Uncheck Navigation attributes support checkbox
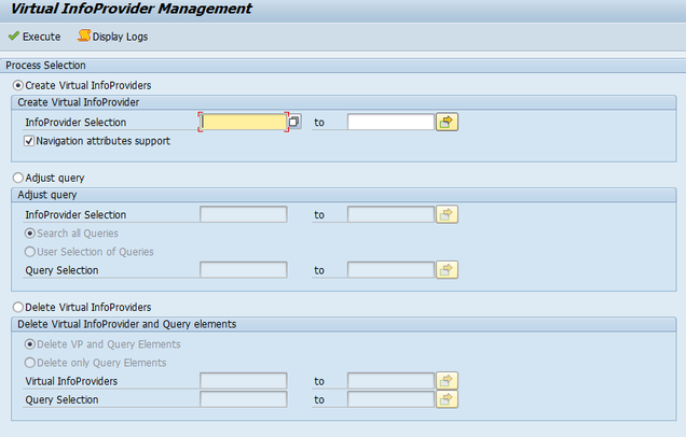Viewport: 686px width, 437px height. coord(29,141)
